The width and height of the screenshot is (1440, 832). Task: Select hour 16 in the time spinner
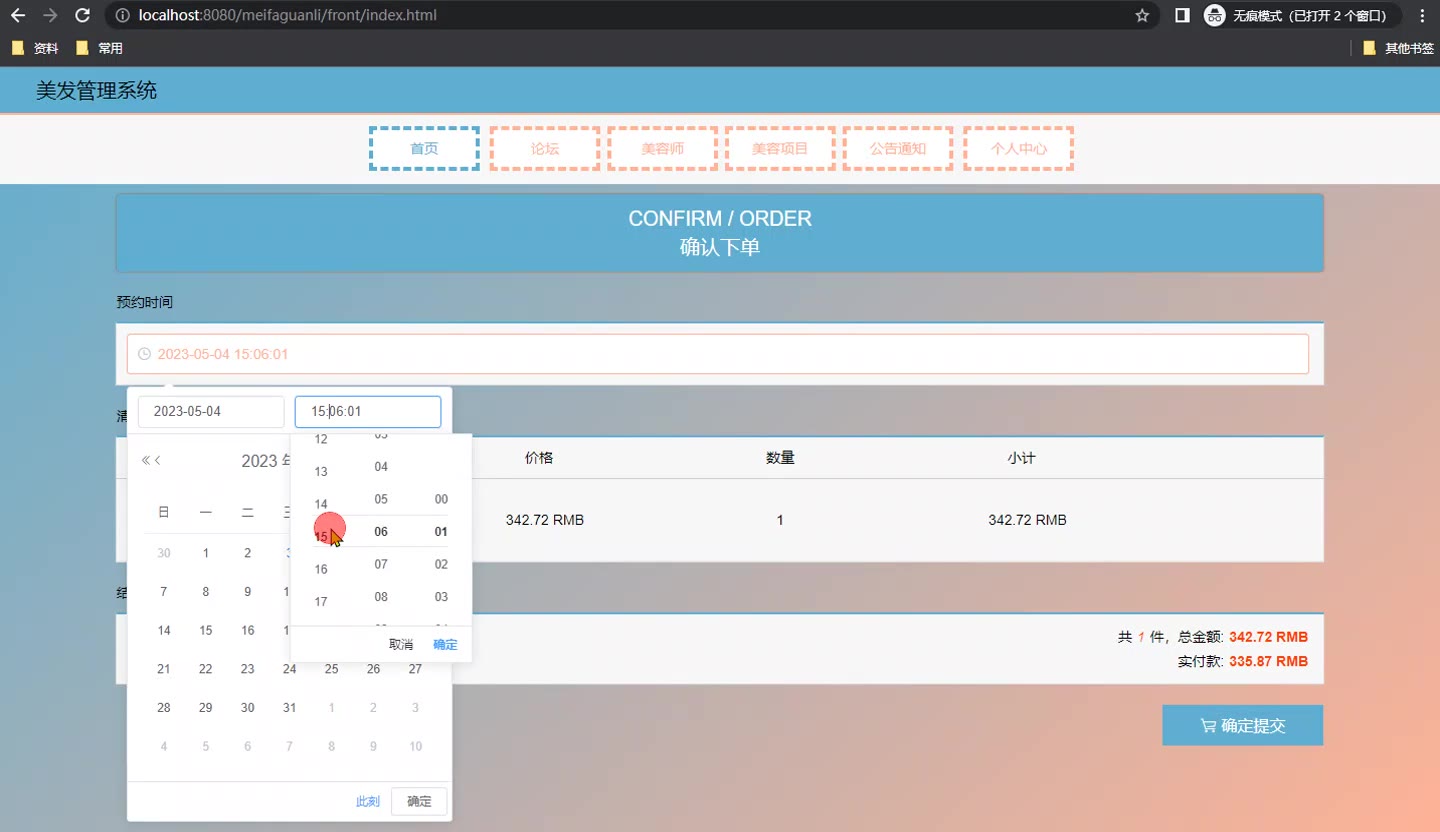(x=321, y=570)
